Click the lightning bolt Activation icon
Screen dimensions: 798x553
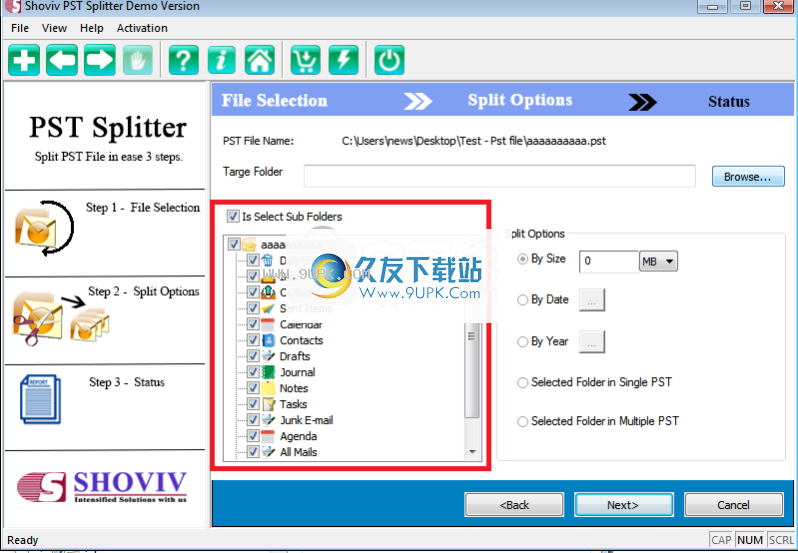344,60
